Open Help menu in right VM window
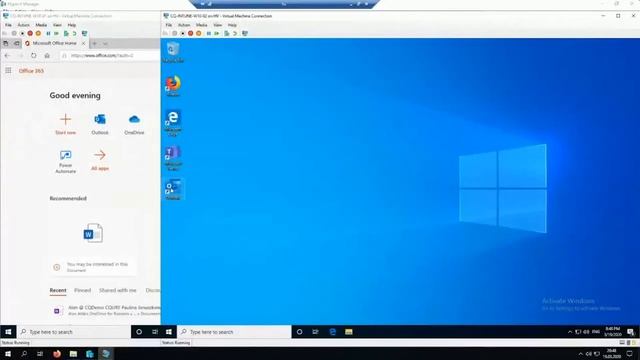This screenshot has height=360, width=640. coord(232,25)
